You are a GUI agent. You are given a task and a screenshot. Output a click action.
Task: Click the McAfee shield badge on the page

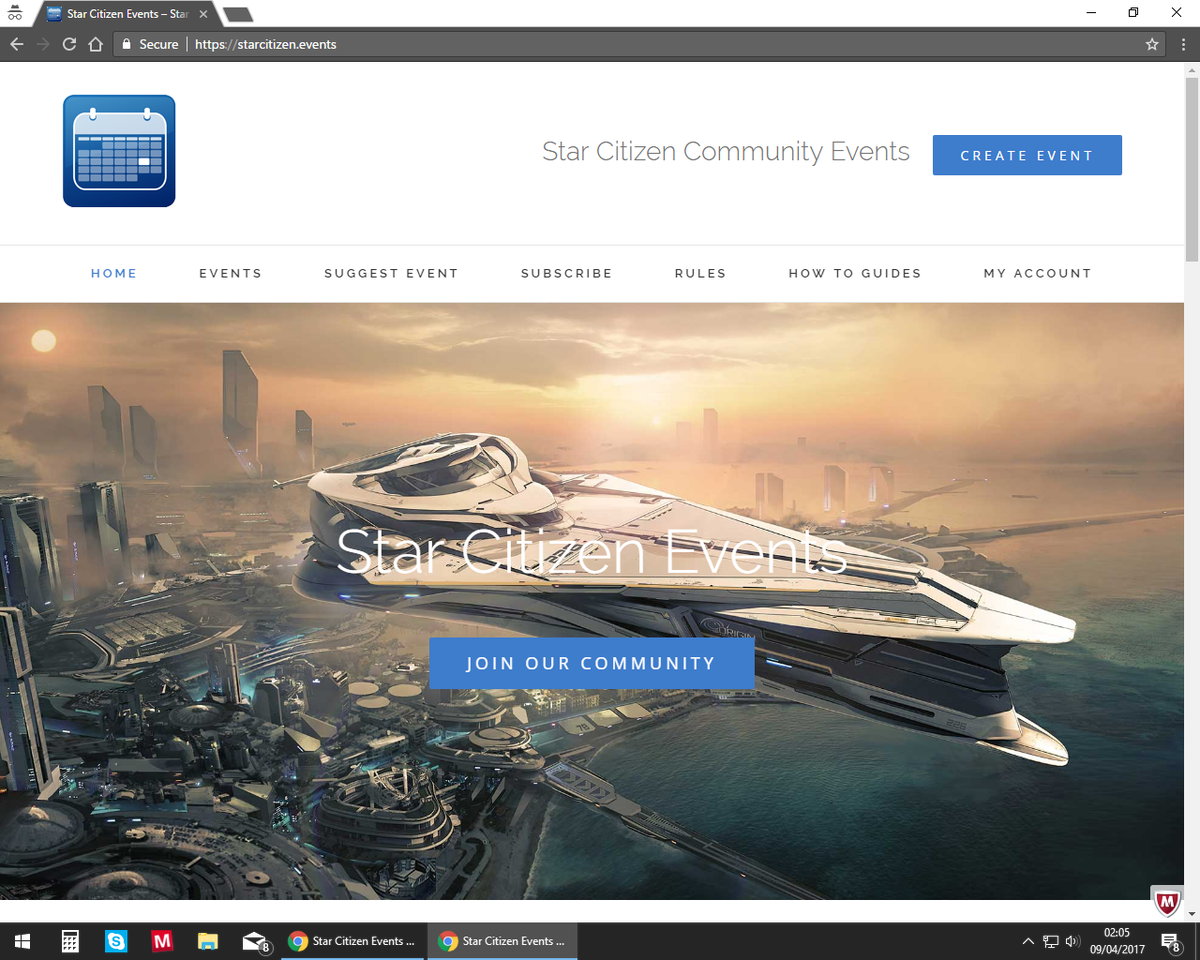(x=1167, y=902)
